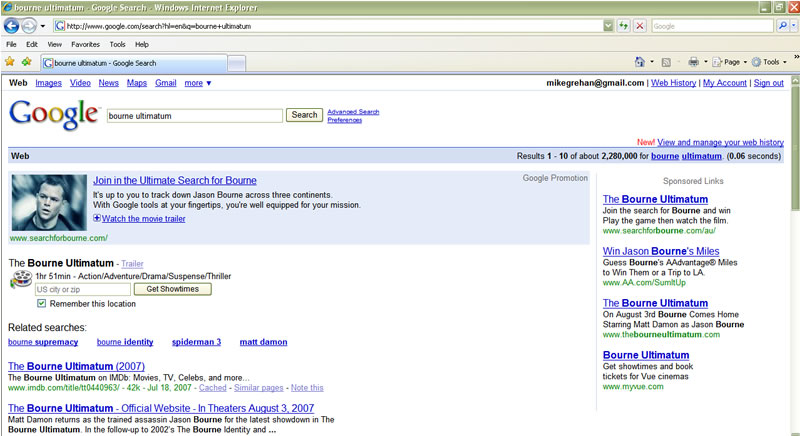The image size is (800, 436).
Task: Go back with the browser Back arrow
Action: pos(11,25)
